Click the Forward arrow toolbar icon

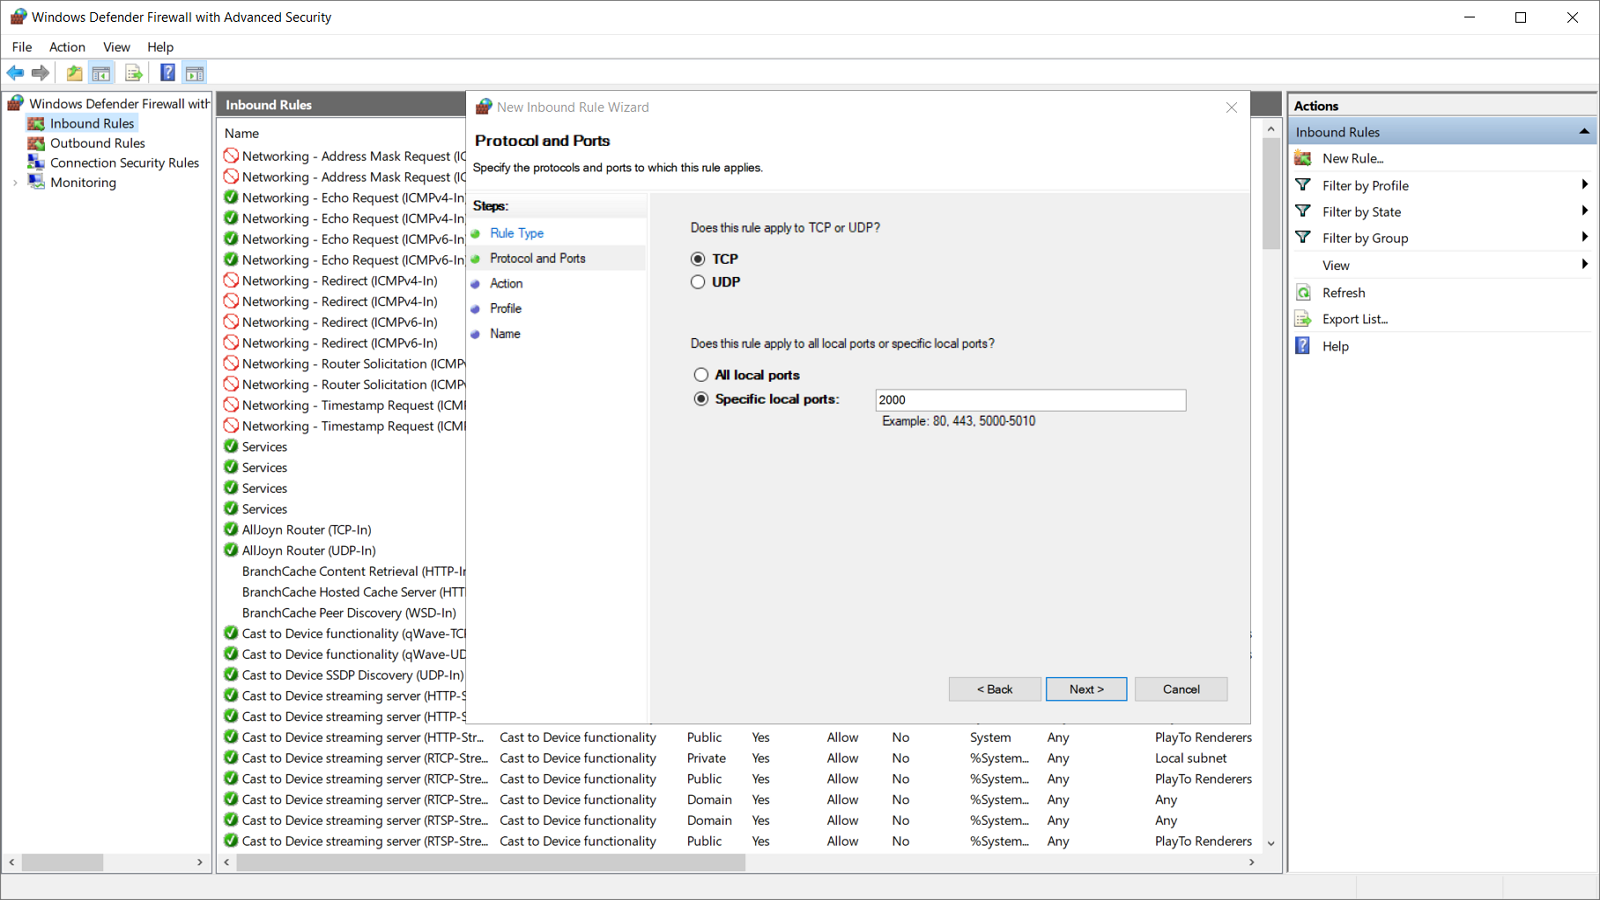click(41, 73)
